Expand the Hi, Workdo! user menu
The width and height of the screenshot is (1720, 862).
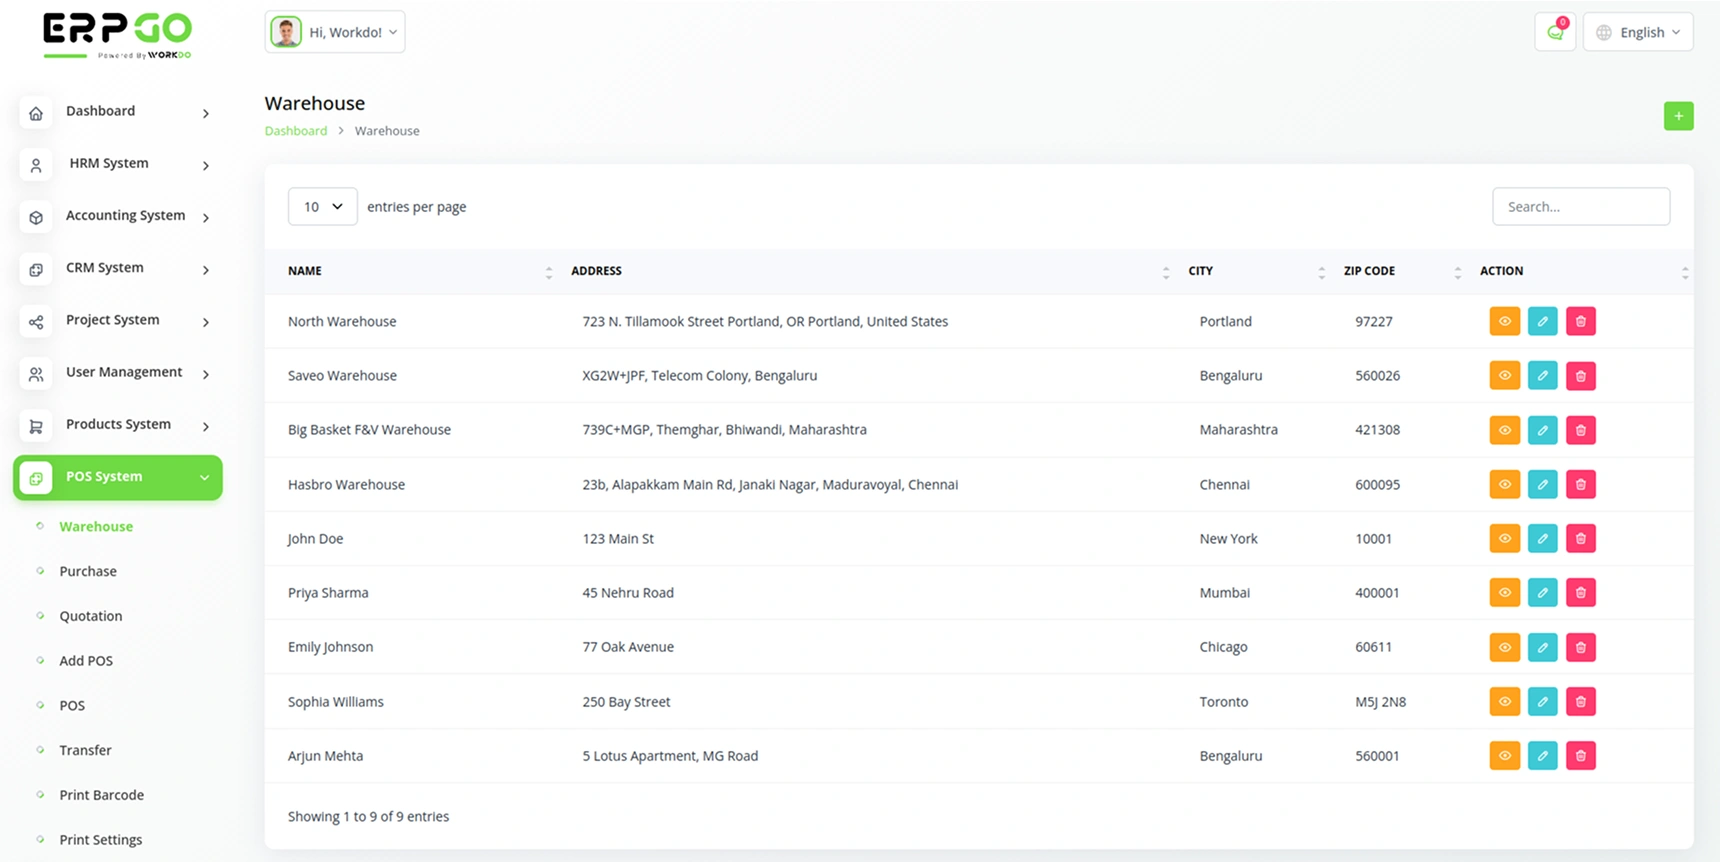point(335,32)
